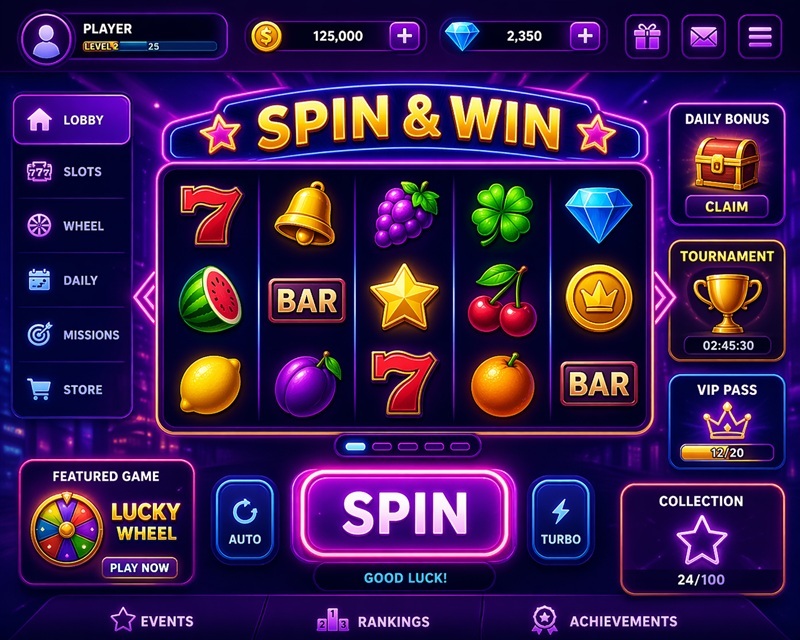The image size is (800, 640).
Task: Select the second page indicator dot
Action: (x=382, y=447)
